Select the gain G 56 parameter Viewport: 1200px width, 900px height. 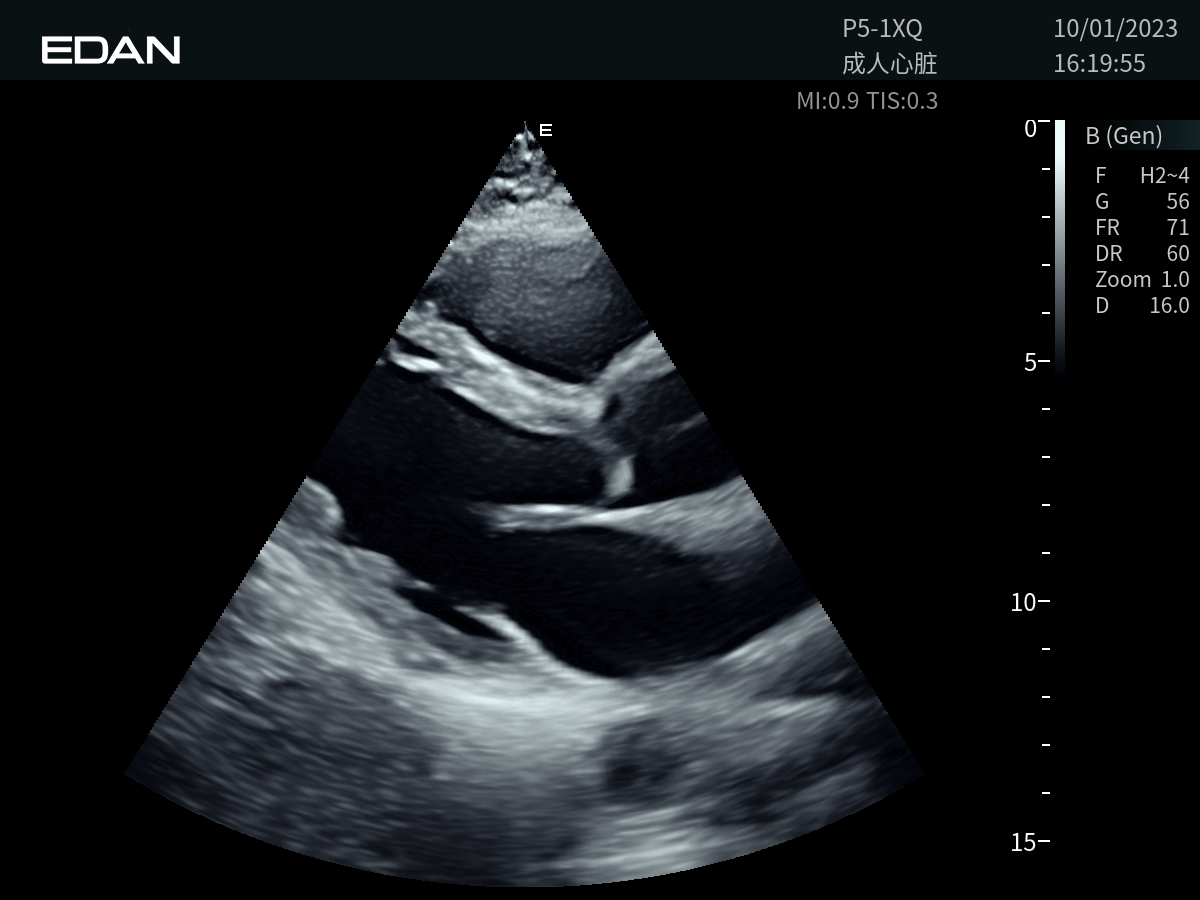coord(1142,202)
